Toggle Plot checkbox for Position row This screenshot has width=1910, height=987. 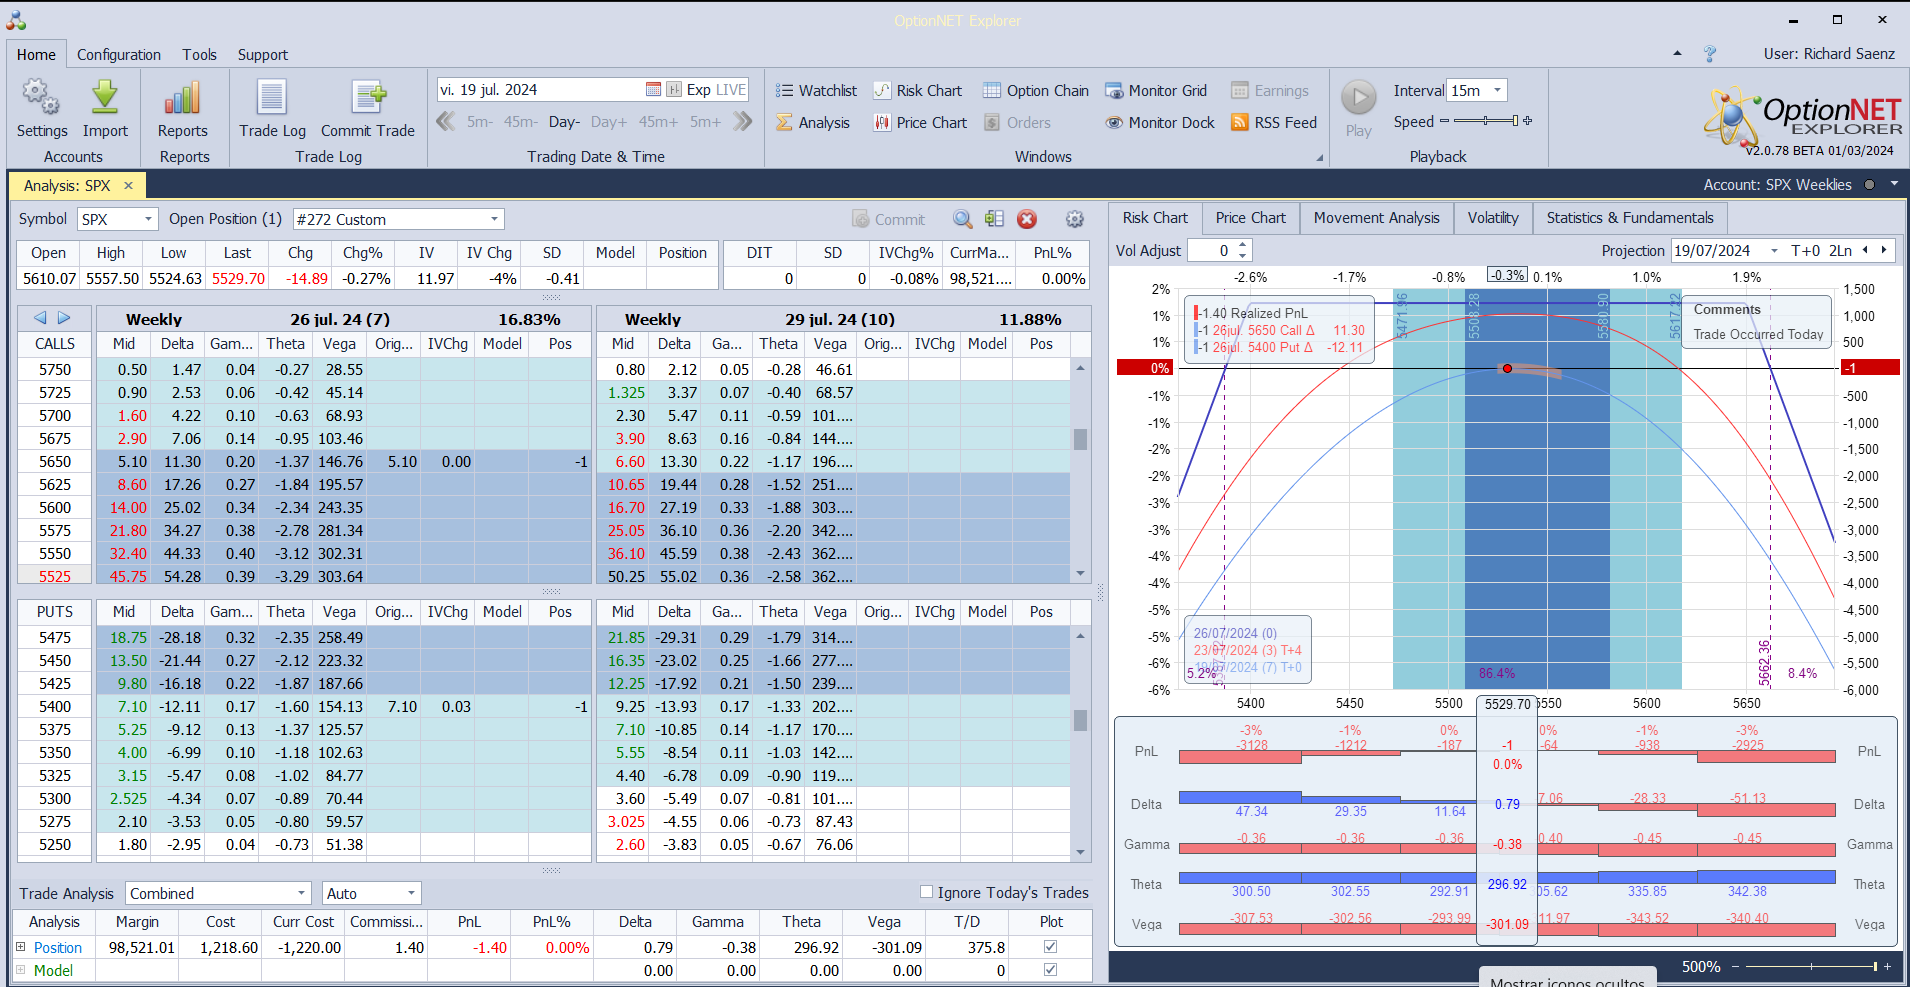pyautogui.click(x=1050, y=947)
